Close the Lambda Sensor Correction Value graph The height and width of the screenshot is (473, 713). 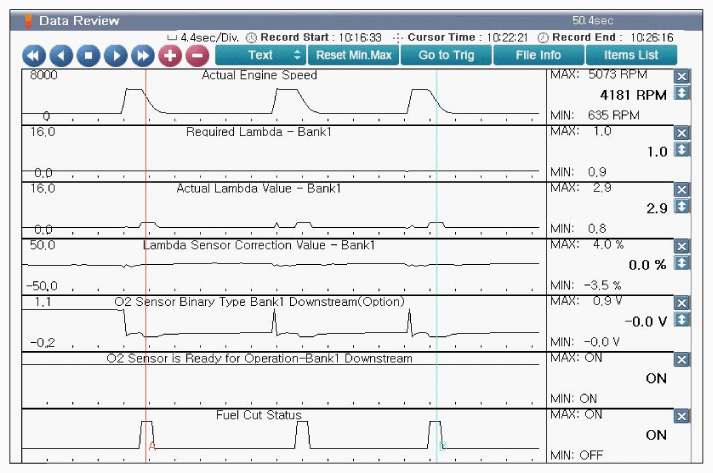(682, 246)
